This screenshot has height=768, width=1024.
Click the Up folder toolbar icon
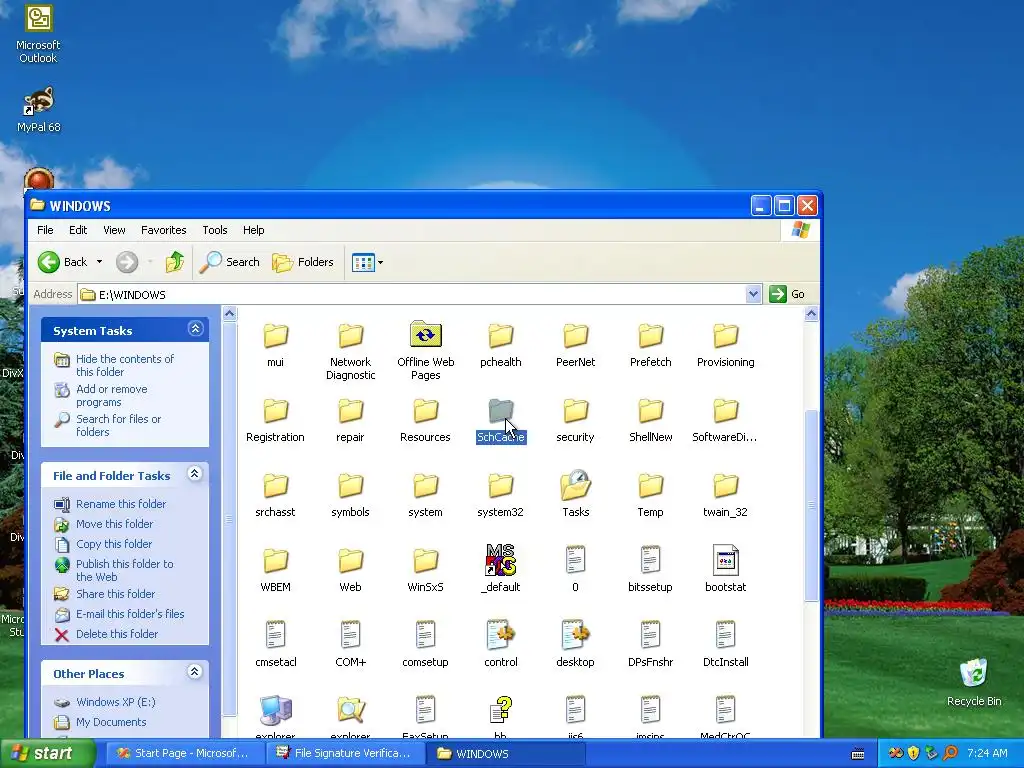point(174,262)
